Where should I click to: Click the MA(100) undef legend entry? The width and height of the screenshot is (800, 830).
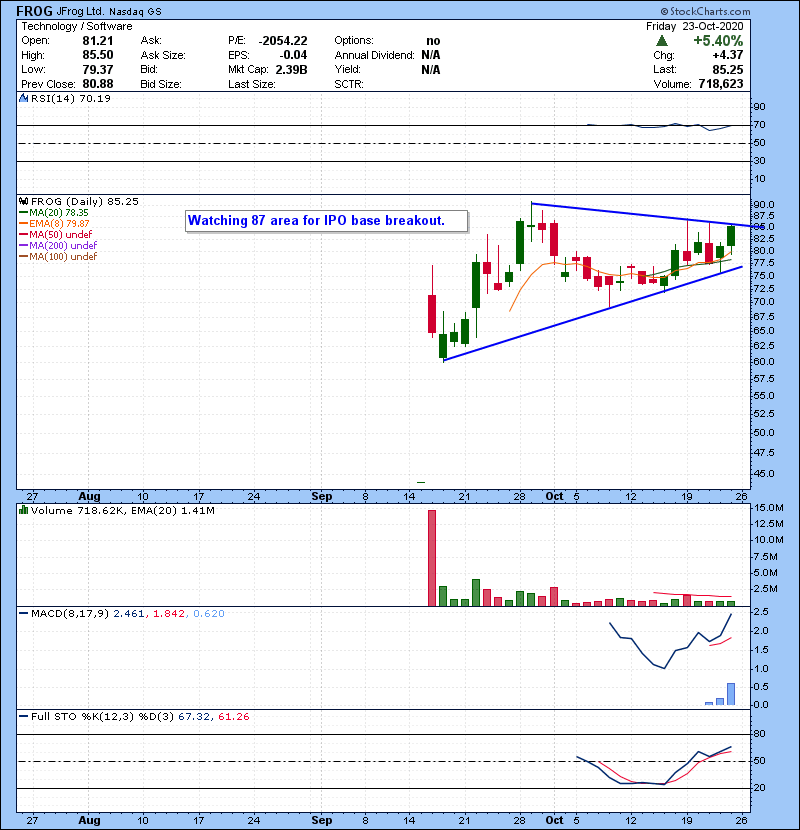pos(58,257)
